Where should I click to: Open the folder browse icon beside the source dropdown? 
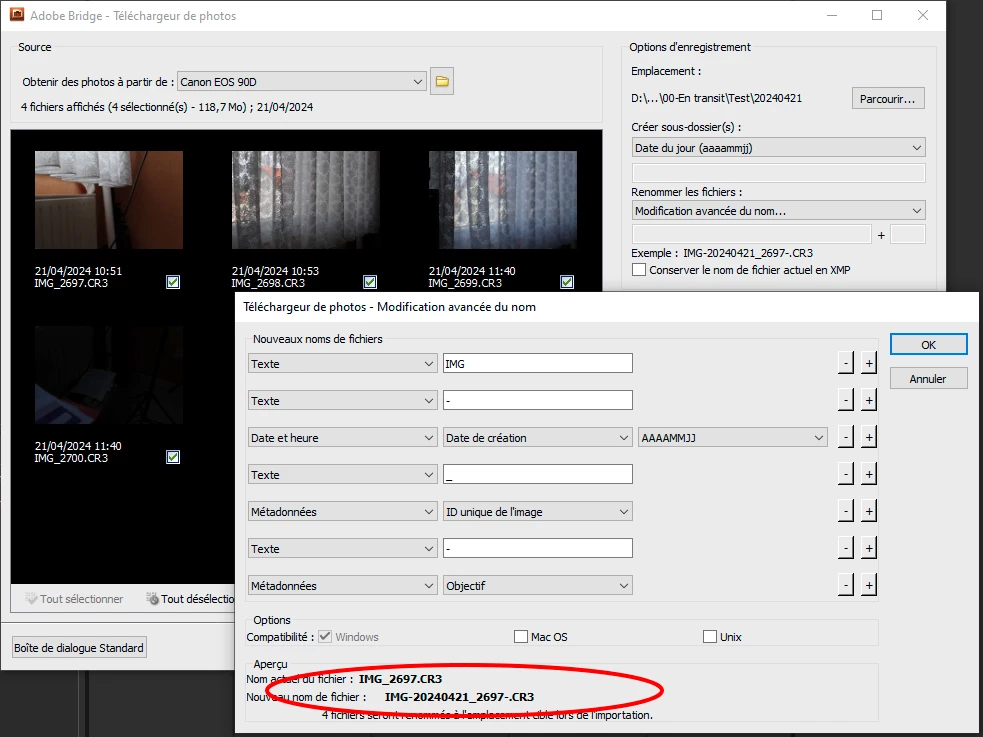(x=442, y=81)
